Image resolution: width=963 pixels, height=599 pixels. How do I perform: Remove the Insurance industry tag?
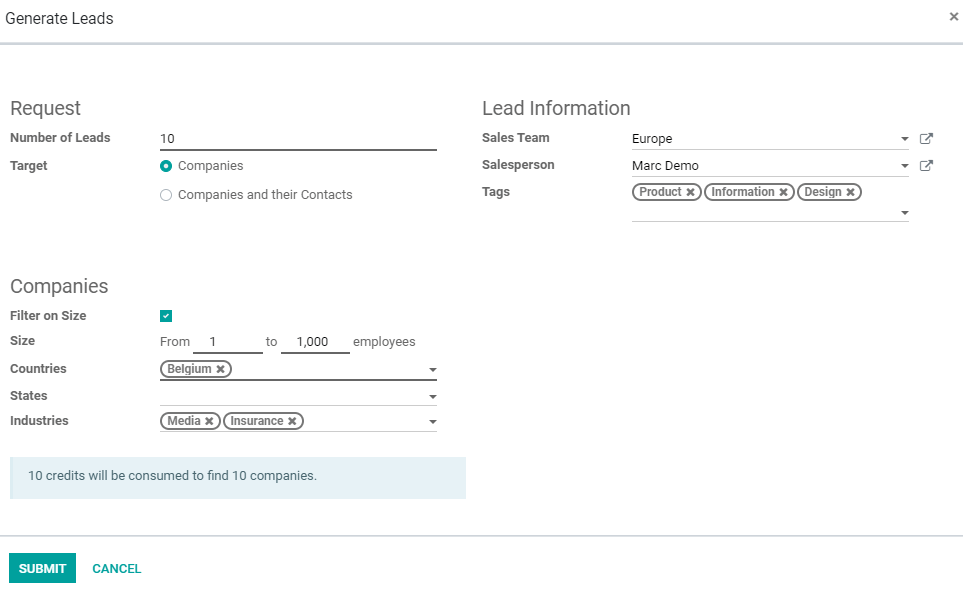292,421
